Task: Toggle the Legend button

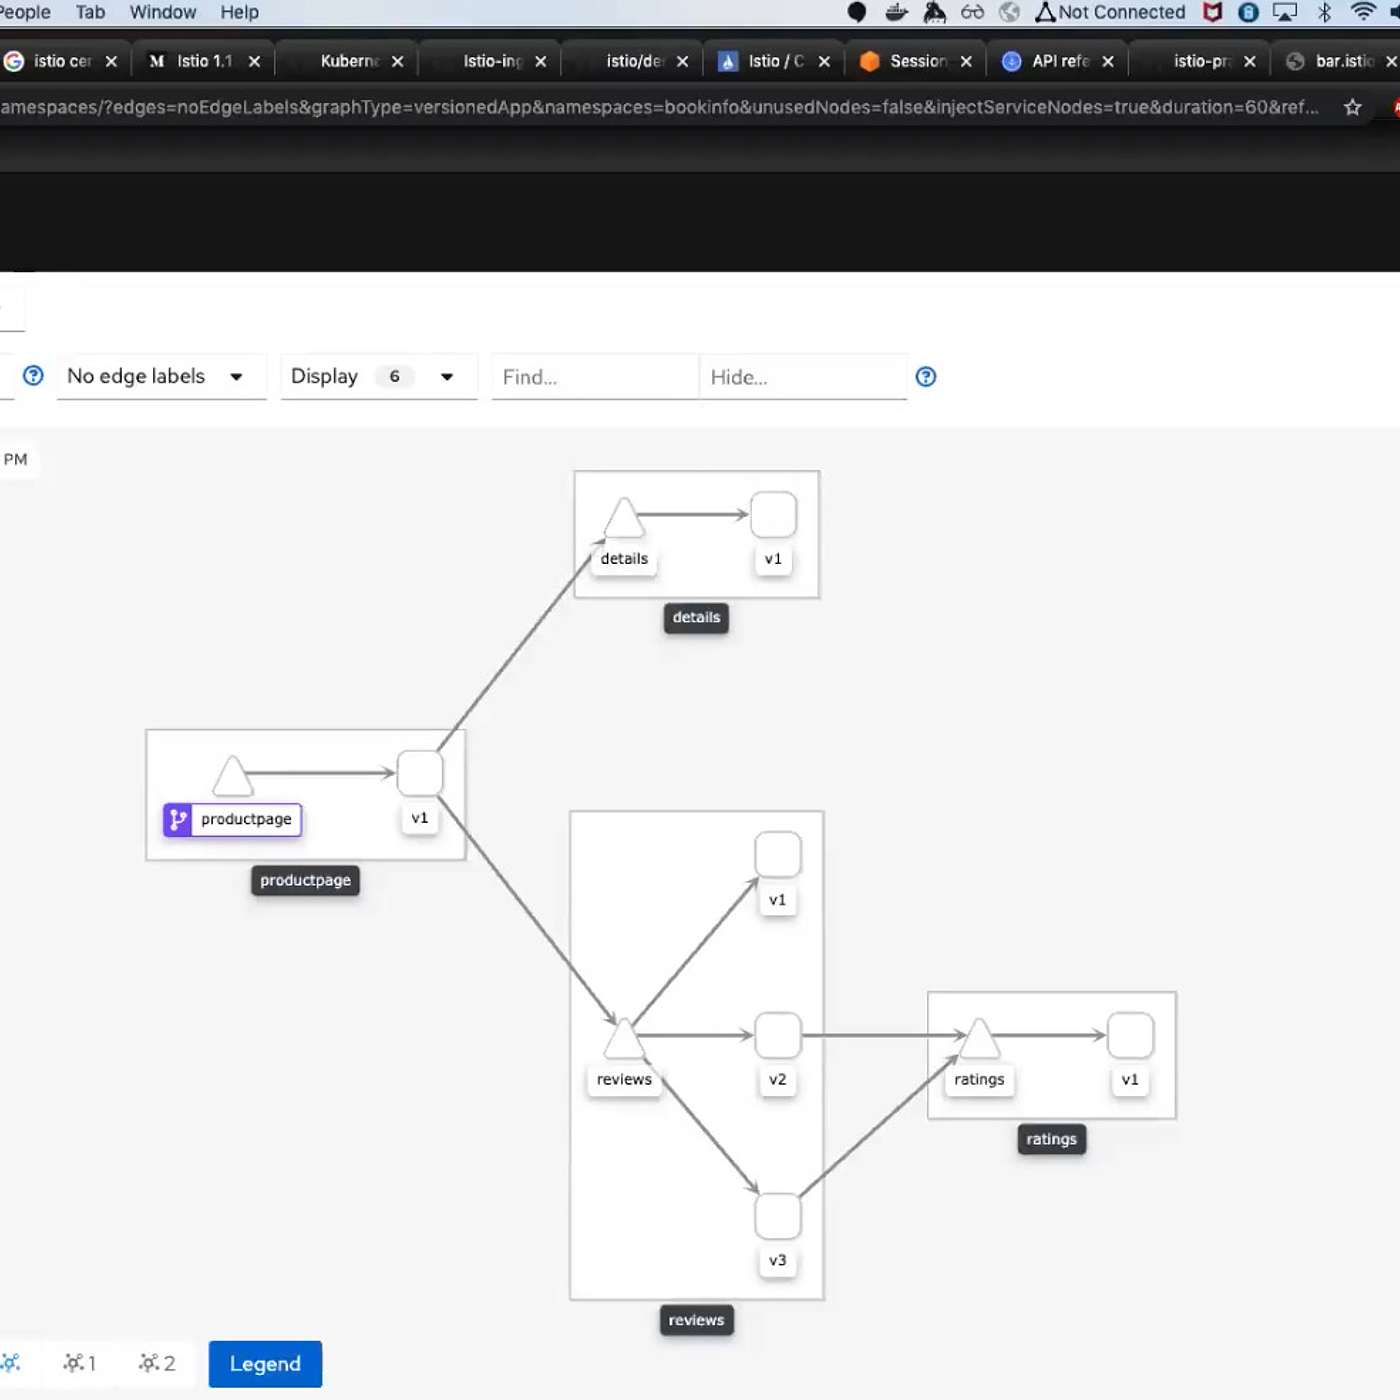Action: (x=265, y=1364)
